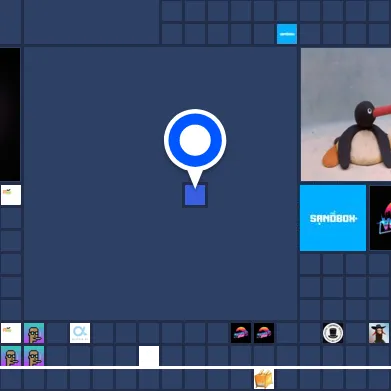
Task: Select the orange shopping bag parcel
Action: (x=264, y=379)
